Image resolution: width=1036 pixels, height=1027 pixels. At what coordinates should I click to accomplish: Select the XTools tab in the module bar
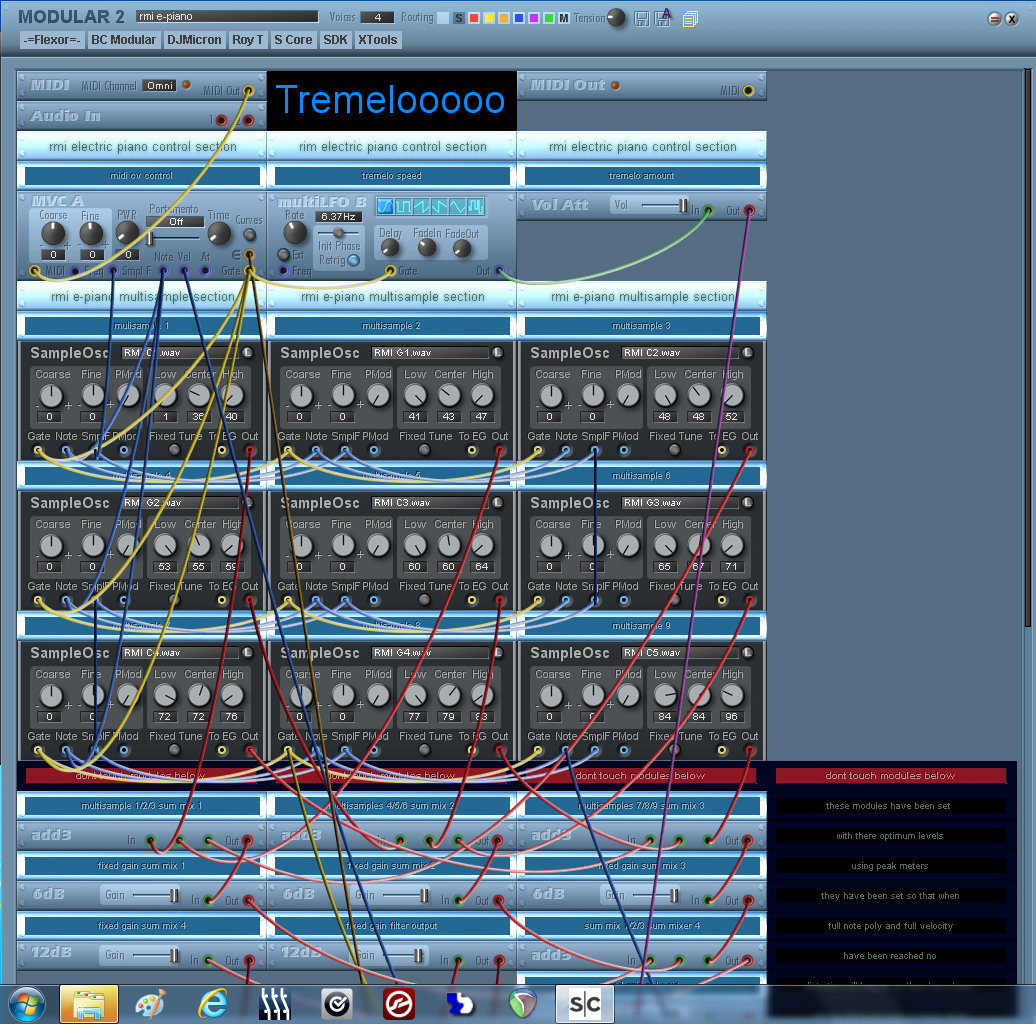pyautogui.click(x=378, y=40)
